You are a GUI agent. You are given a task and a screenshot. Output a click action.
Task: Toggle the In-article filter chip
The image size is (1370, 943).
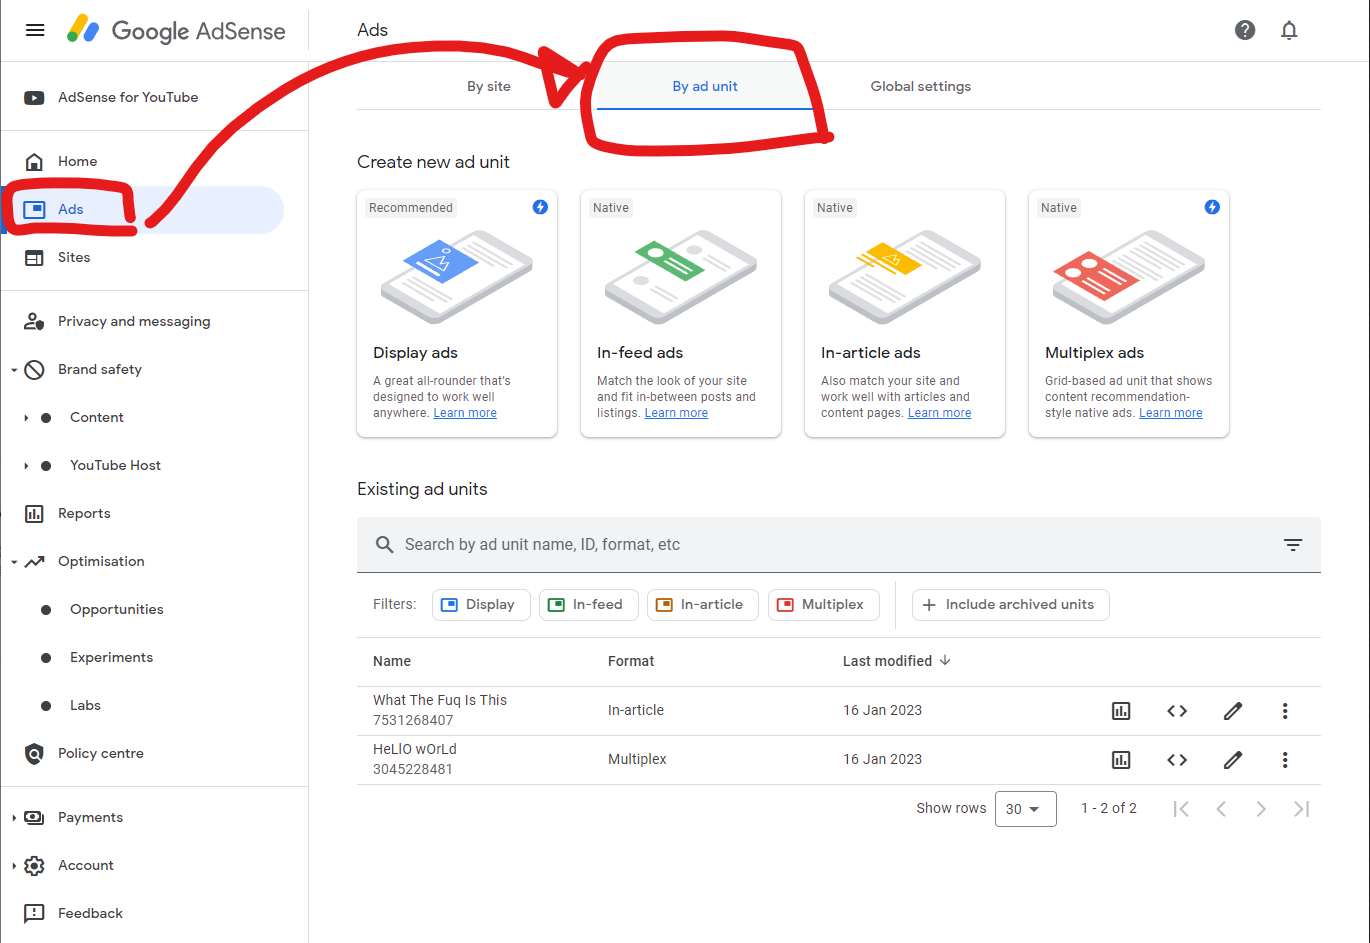[x=703, y=605]
